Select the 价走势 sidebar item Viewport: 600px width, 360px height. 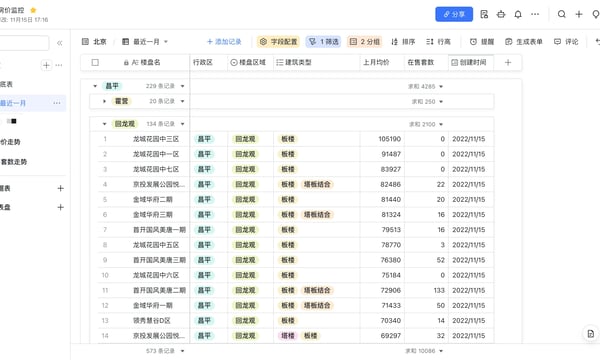click(10, 142)
